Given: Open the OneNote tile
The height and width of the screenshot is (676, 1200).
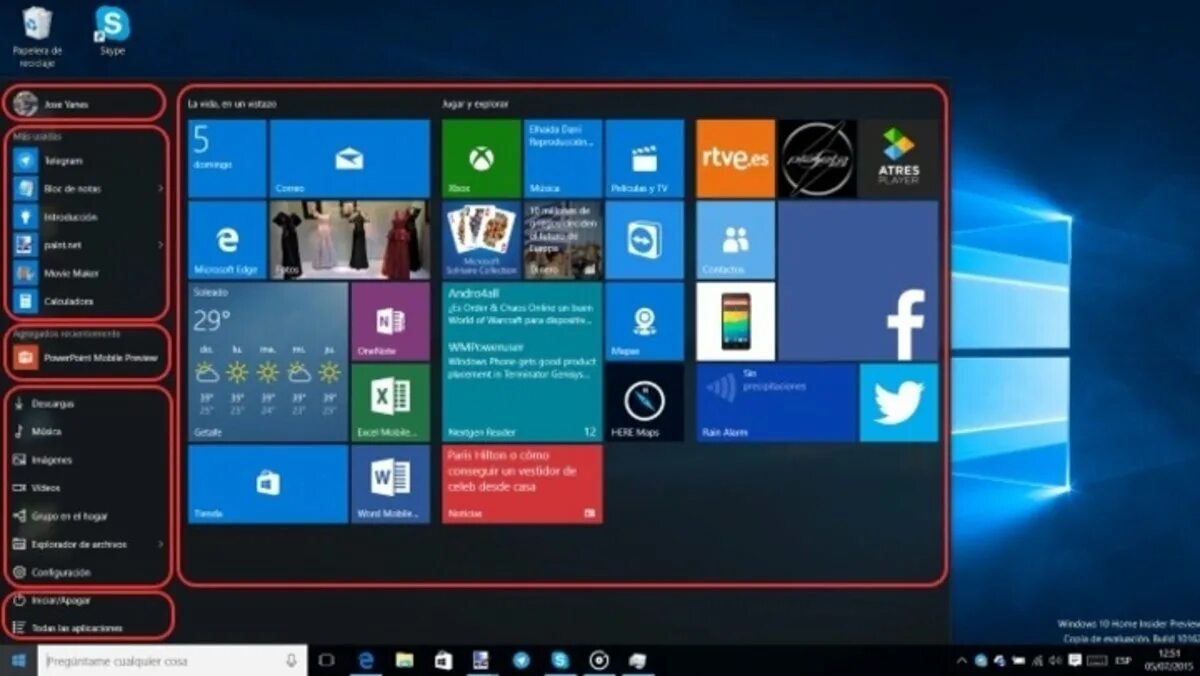Looking at the screenshot, I should (390, 321).
